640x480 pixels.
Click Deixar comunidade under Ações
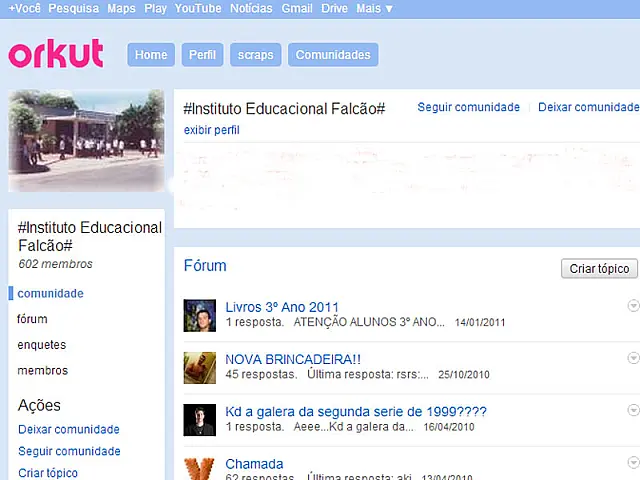(x=69, y=429)
